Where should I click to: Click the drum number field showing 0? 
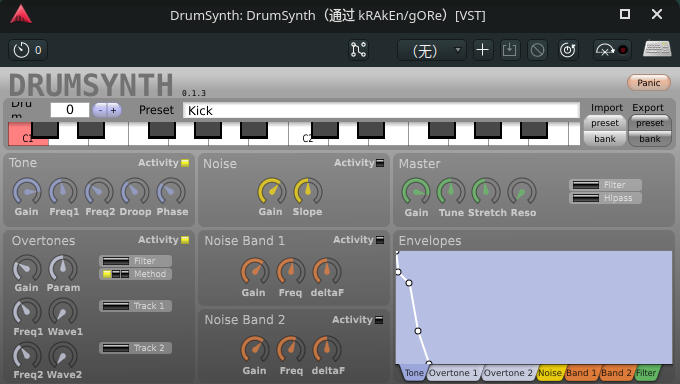(x=70, y=110)
